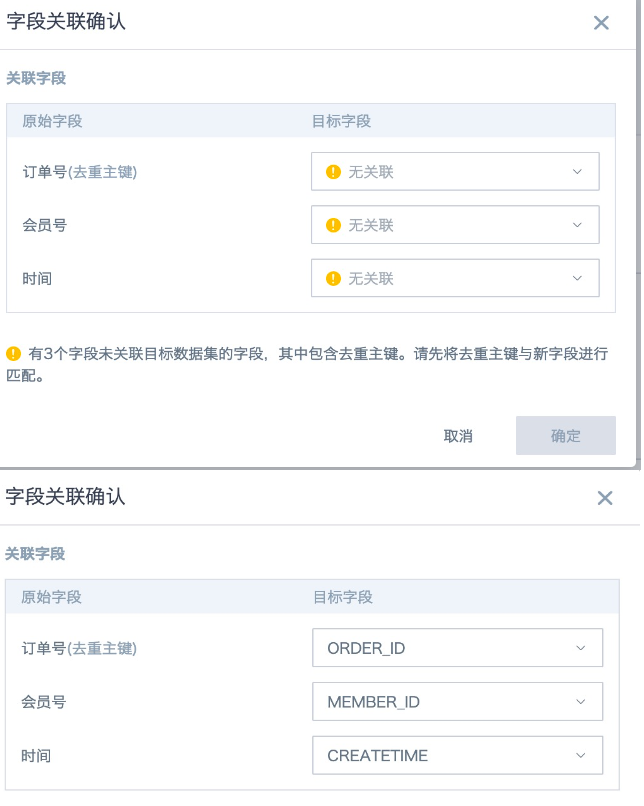644x806 pixels.
Task: Click orange alert icon before 有3个字段未关联 message
Action: tap(13, 354)
